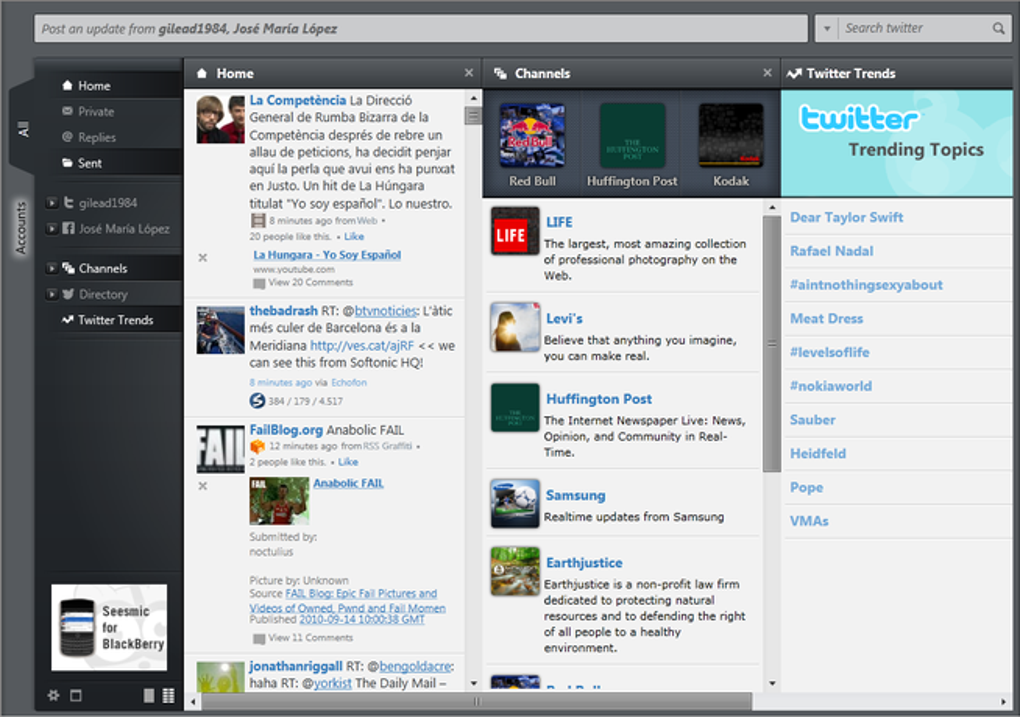Screen dimensions: 1020x717
Task: Select the Accounts vertical tab
Action: pos(21,228)
